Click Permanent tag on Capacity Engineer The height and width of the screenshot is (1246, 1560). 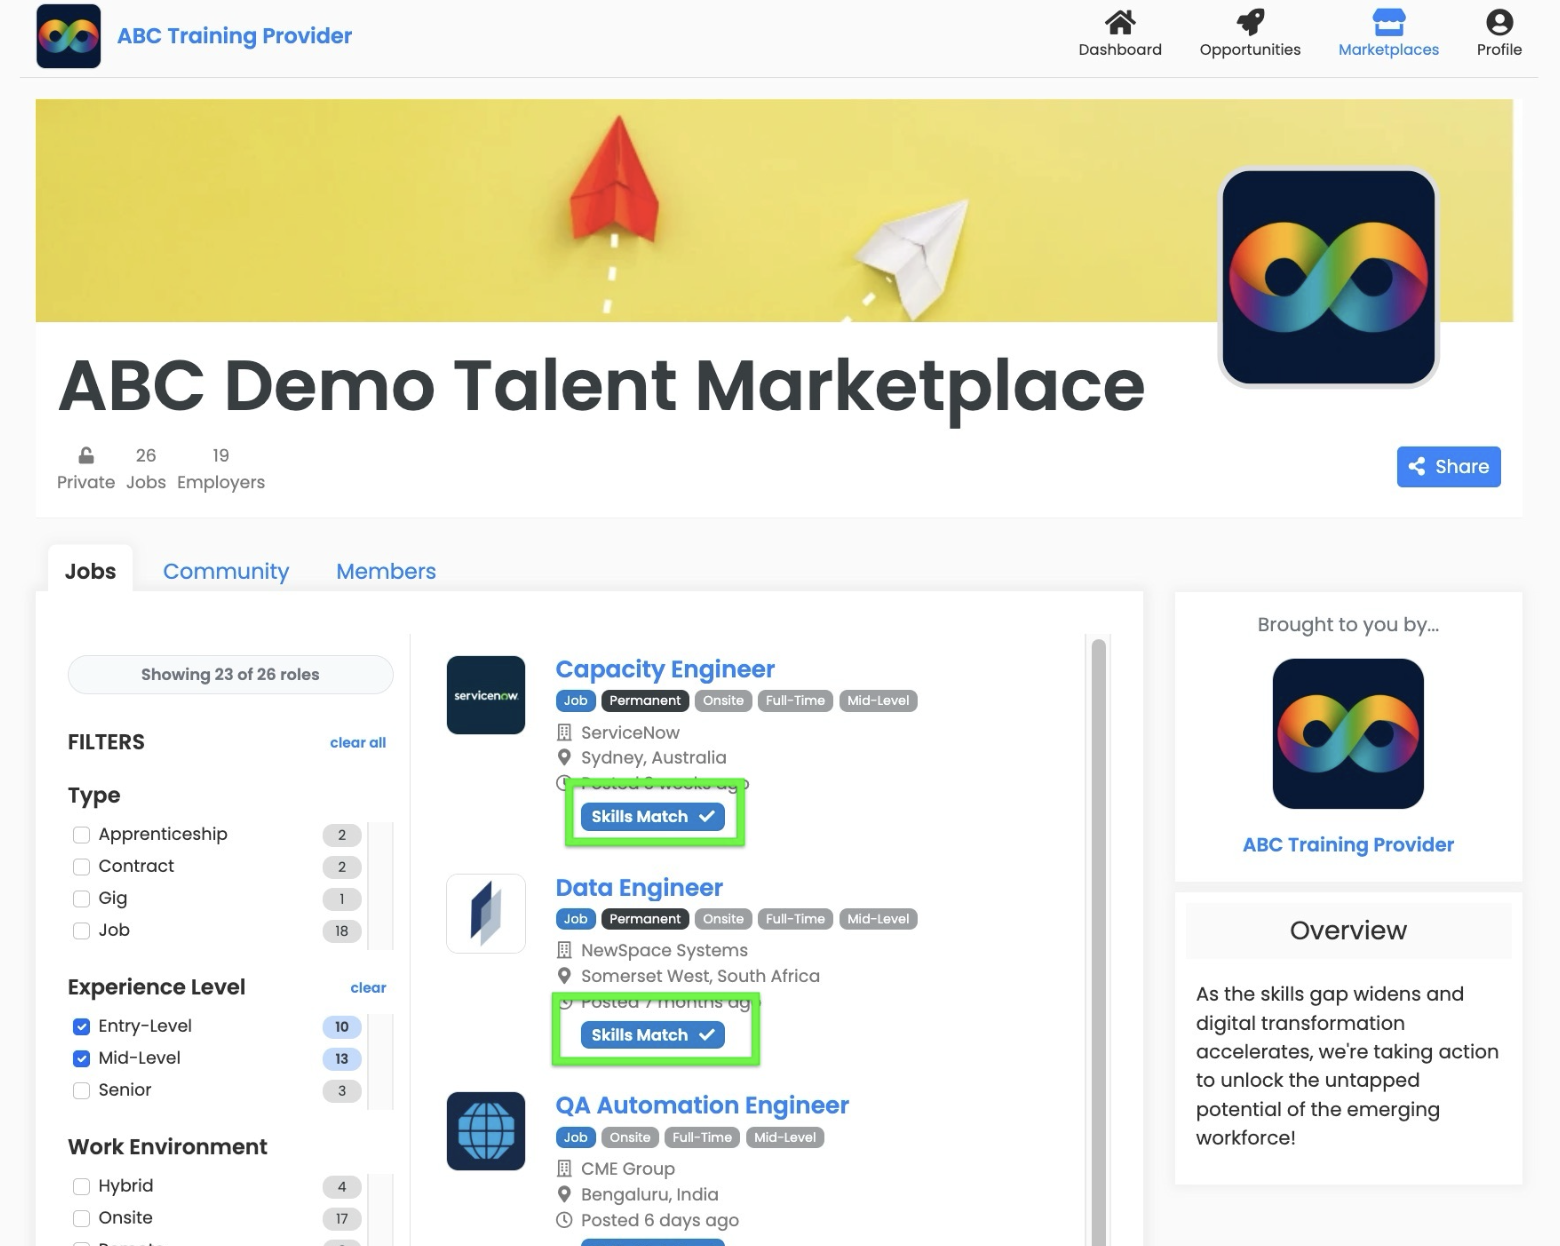645,701
